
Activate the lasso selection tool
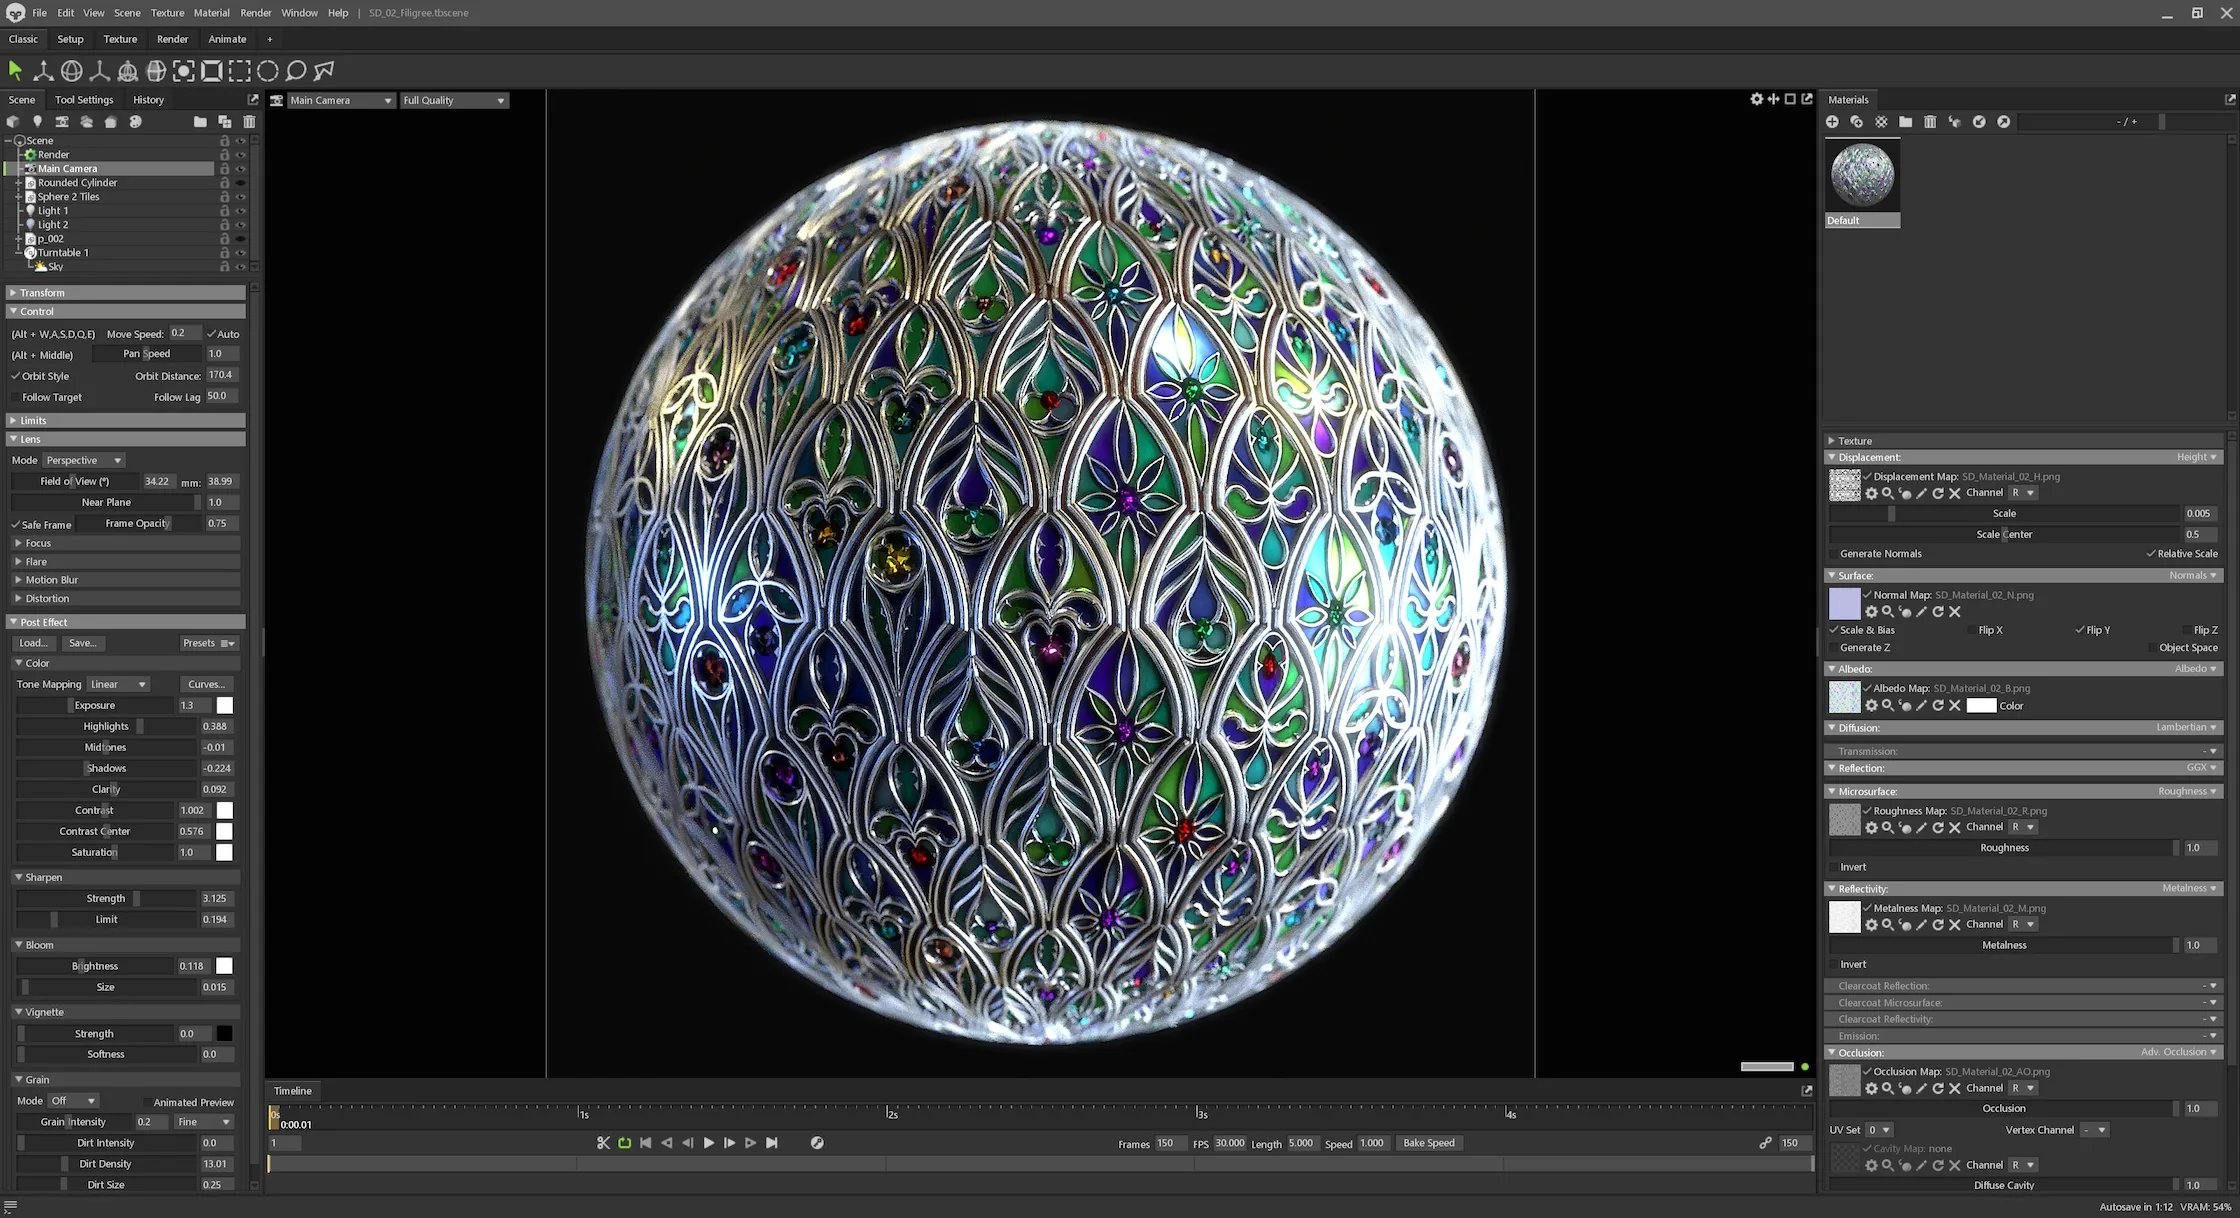tap(296, 70)
